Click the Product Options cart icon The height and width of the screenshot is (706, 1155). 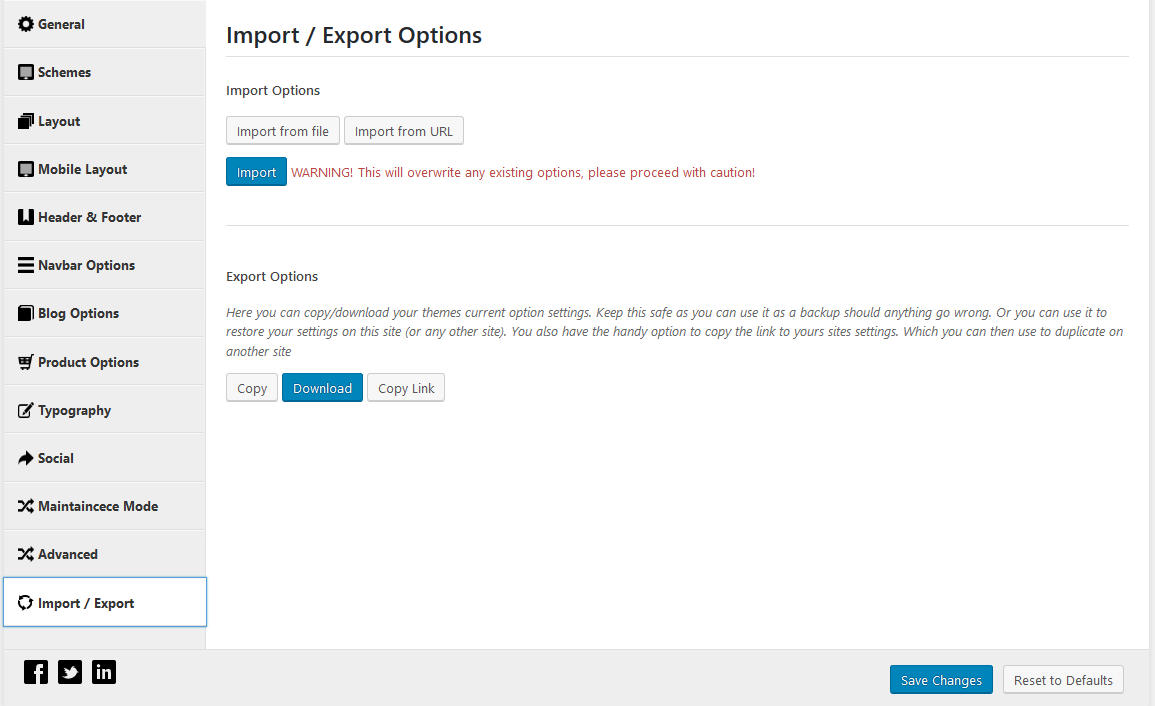(26, 362)
